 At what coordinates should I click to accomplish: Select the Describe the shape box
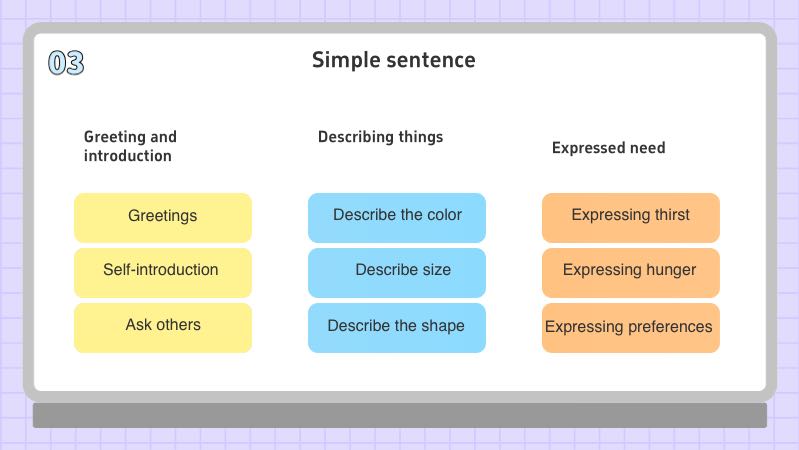(x=397, y=326)
